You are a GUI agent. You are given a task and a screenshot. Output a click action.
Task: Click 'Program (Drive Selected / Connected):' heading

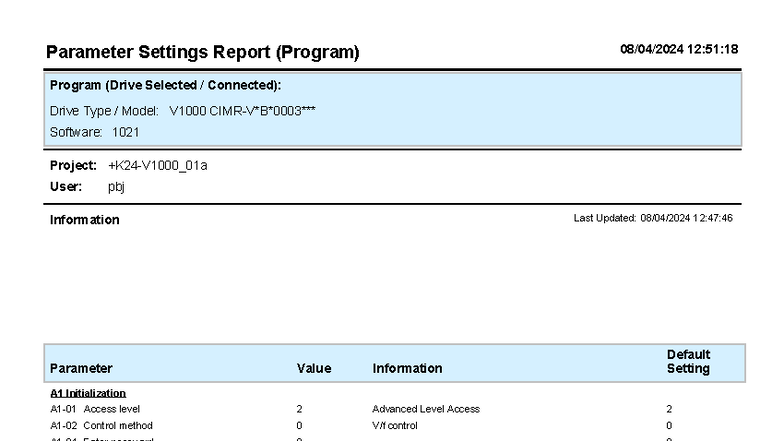tap(166, 86)
